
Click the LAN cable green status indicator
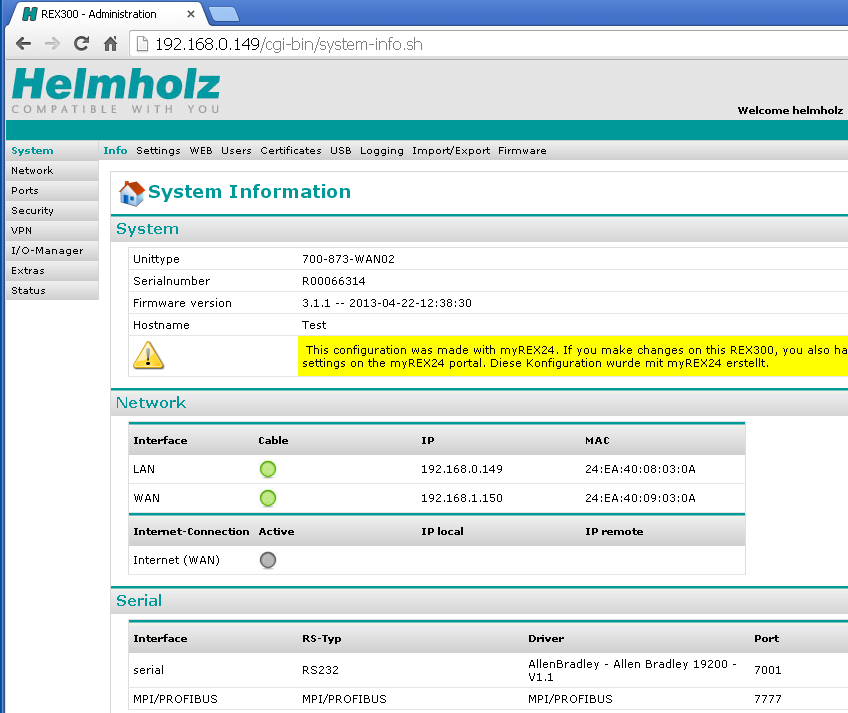click(x=268, y=469)
